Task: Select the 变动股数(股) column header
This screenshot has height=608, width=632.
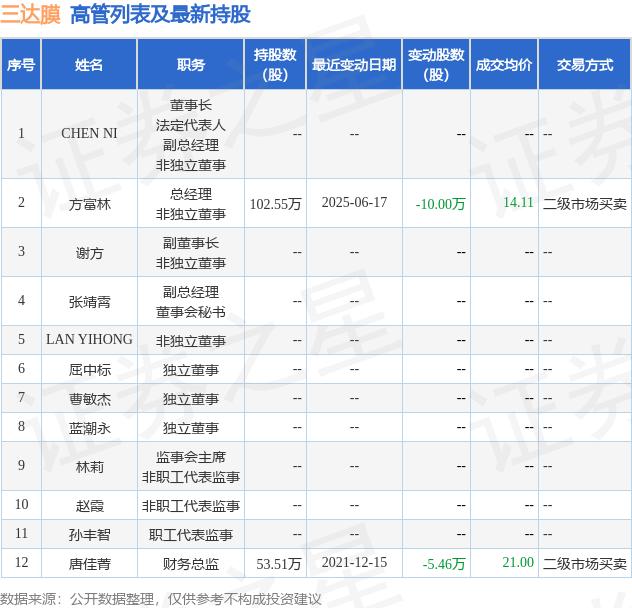Action: (x=436, y=65)
